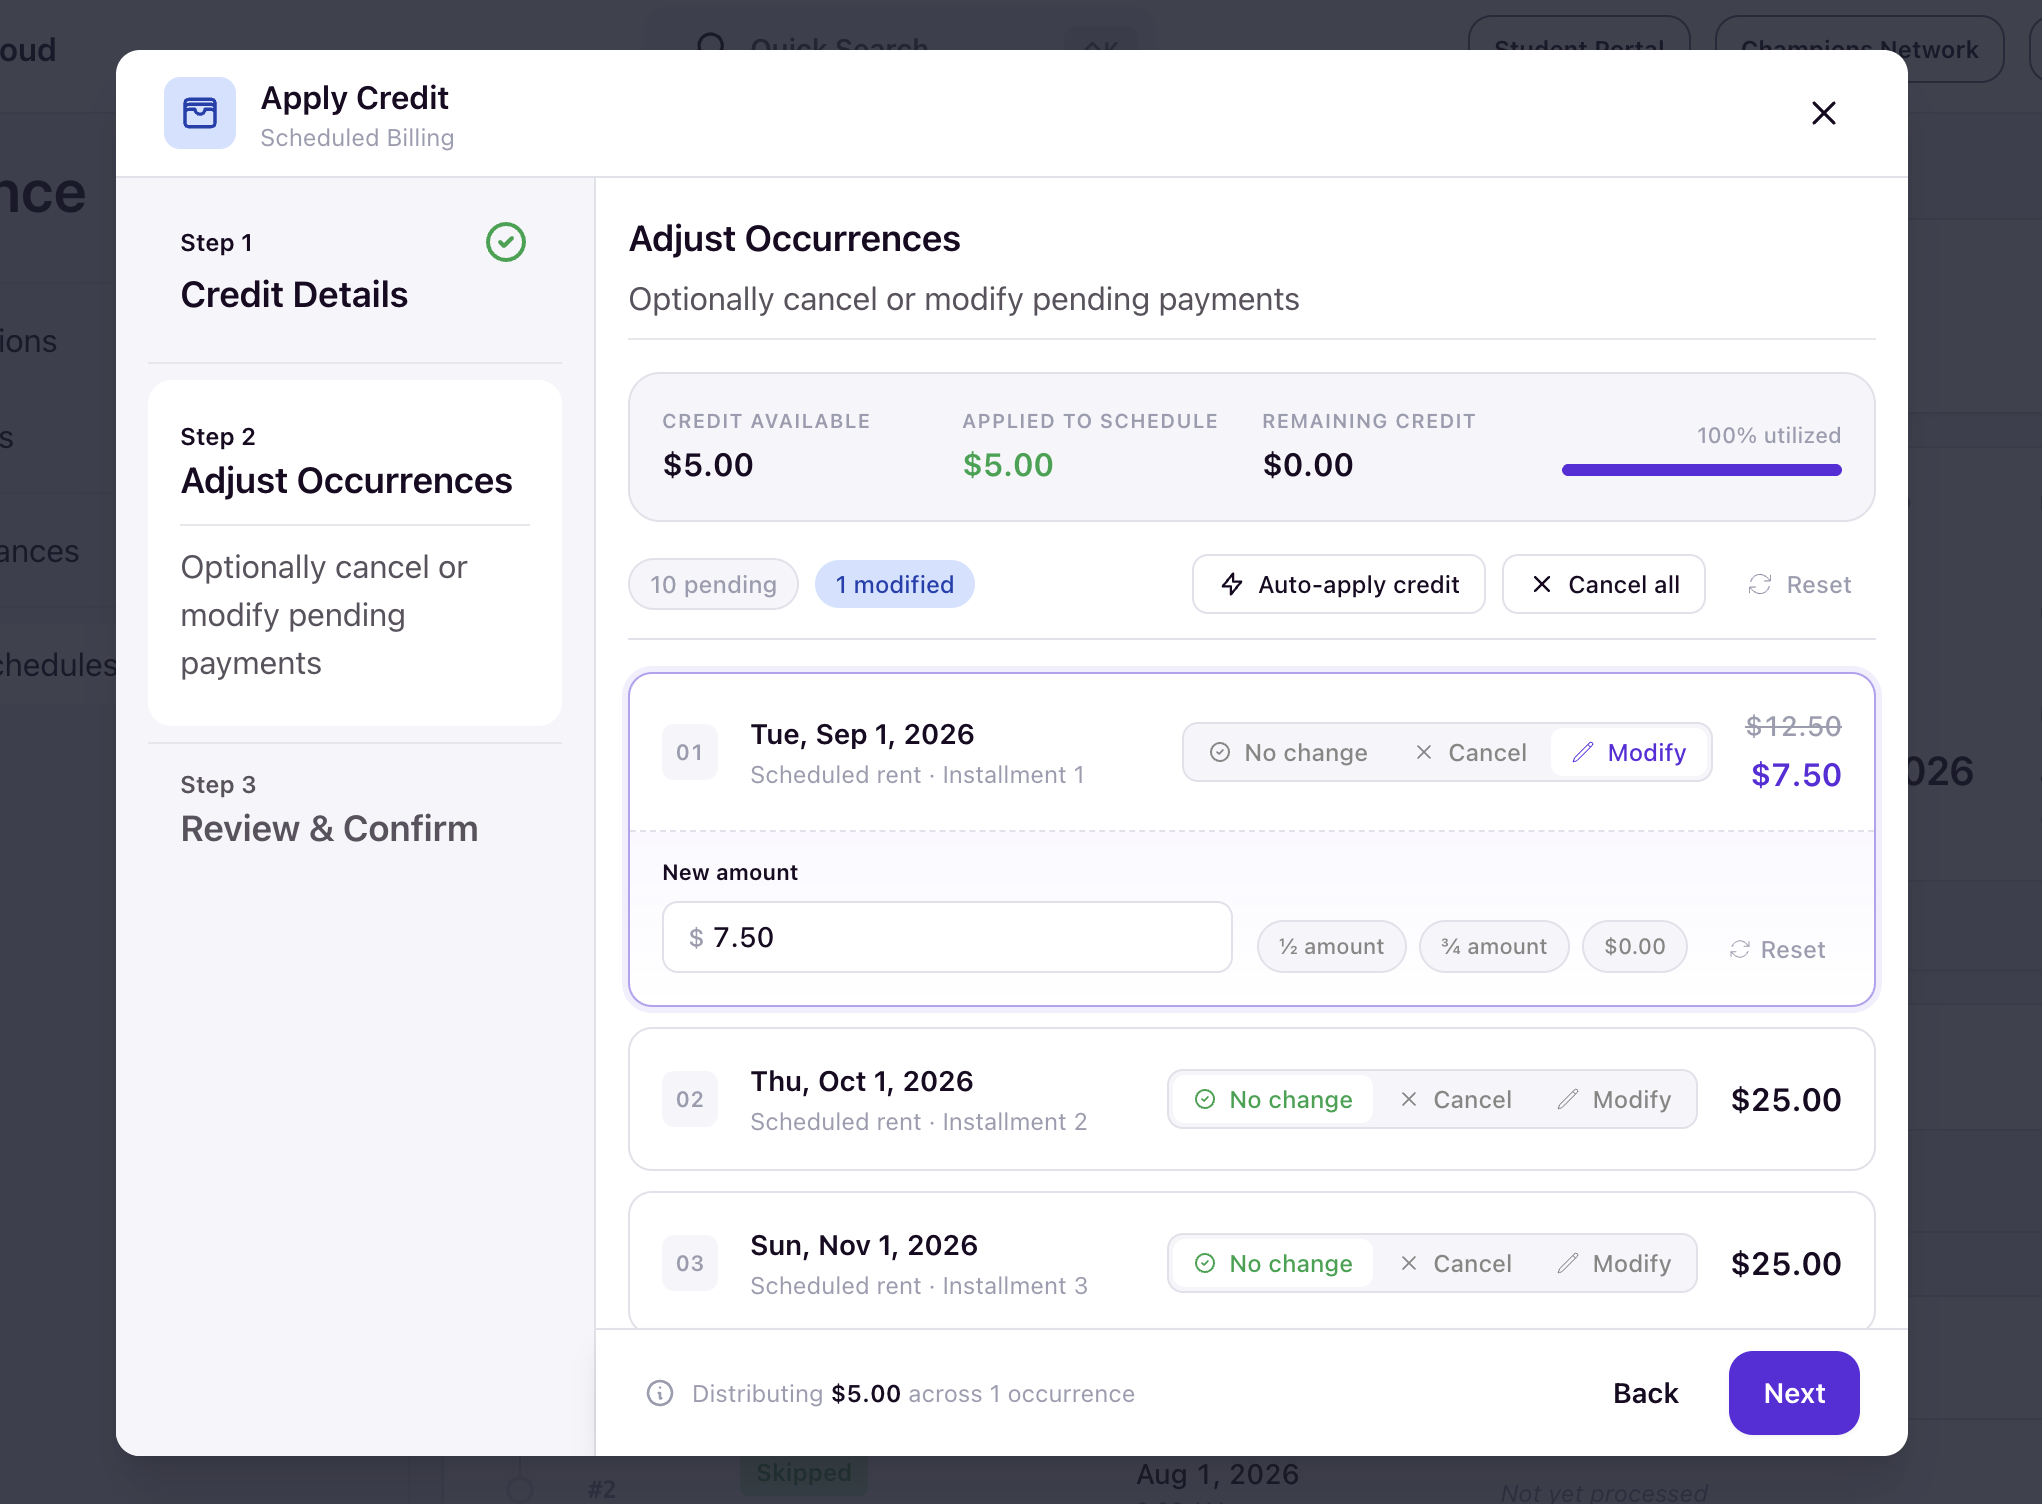Click Auto-apply credit button
2042x1504 pixels.
1339,584
